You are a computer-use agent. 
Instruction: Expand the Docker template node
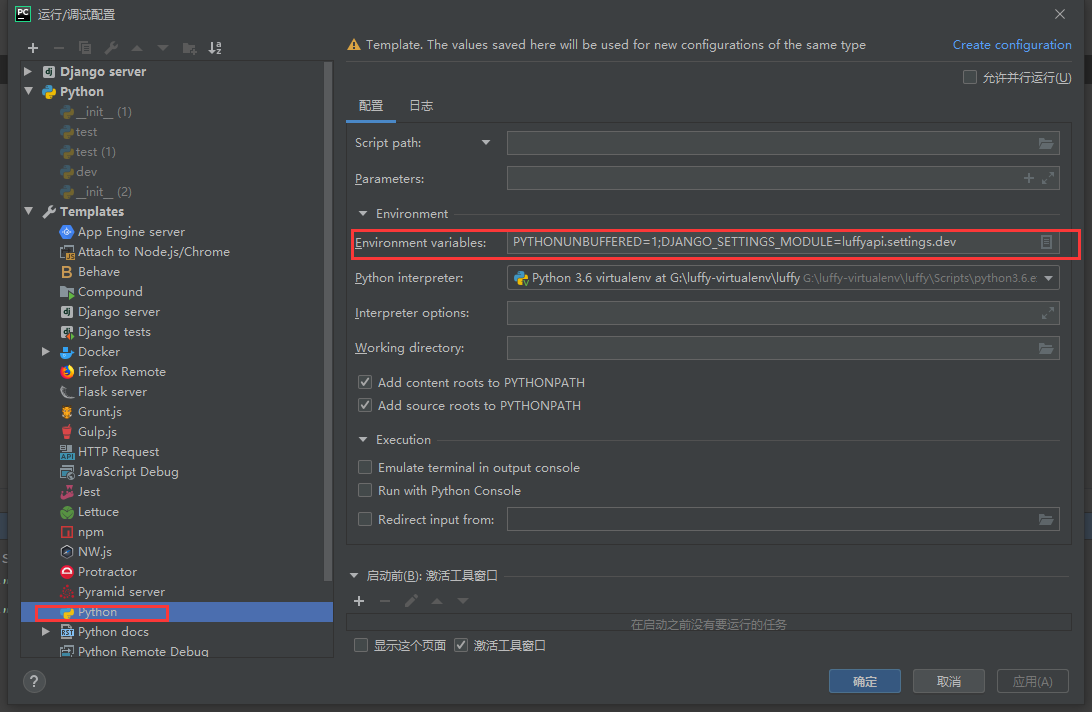(46, 352)
